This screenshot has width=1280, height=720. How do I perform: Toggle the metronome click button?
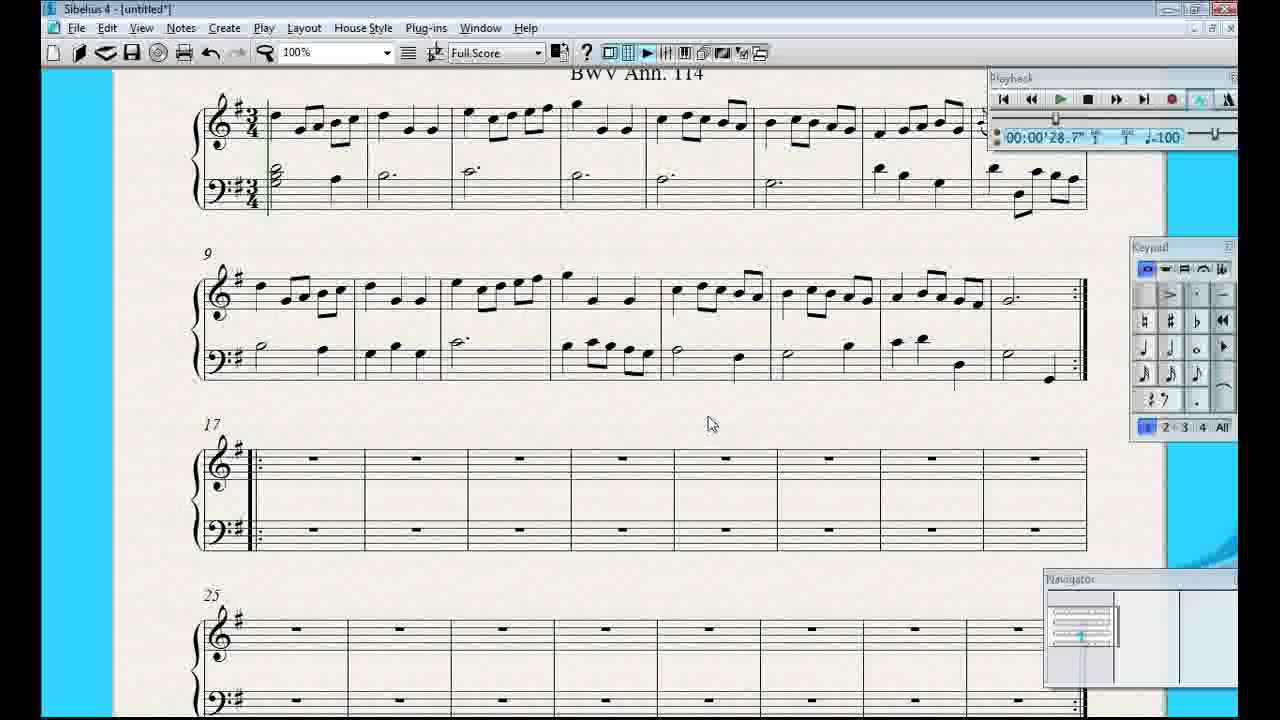pyautogui.click(x=1228, y=99)
